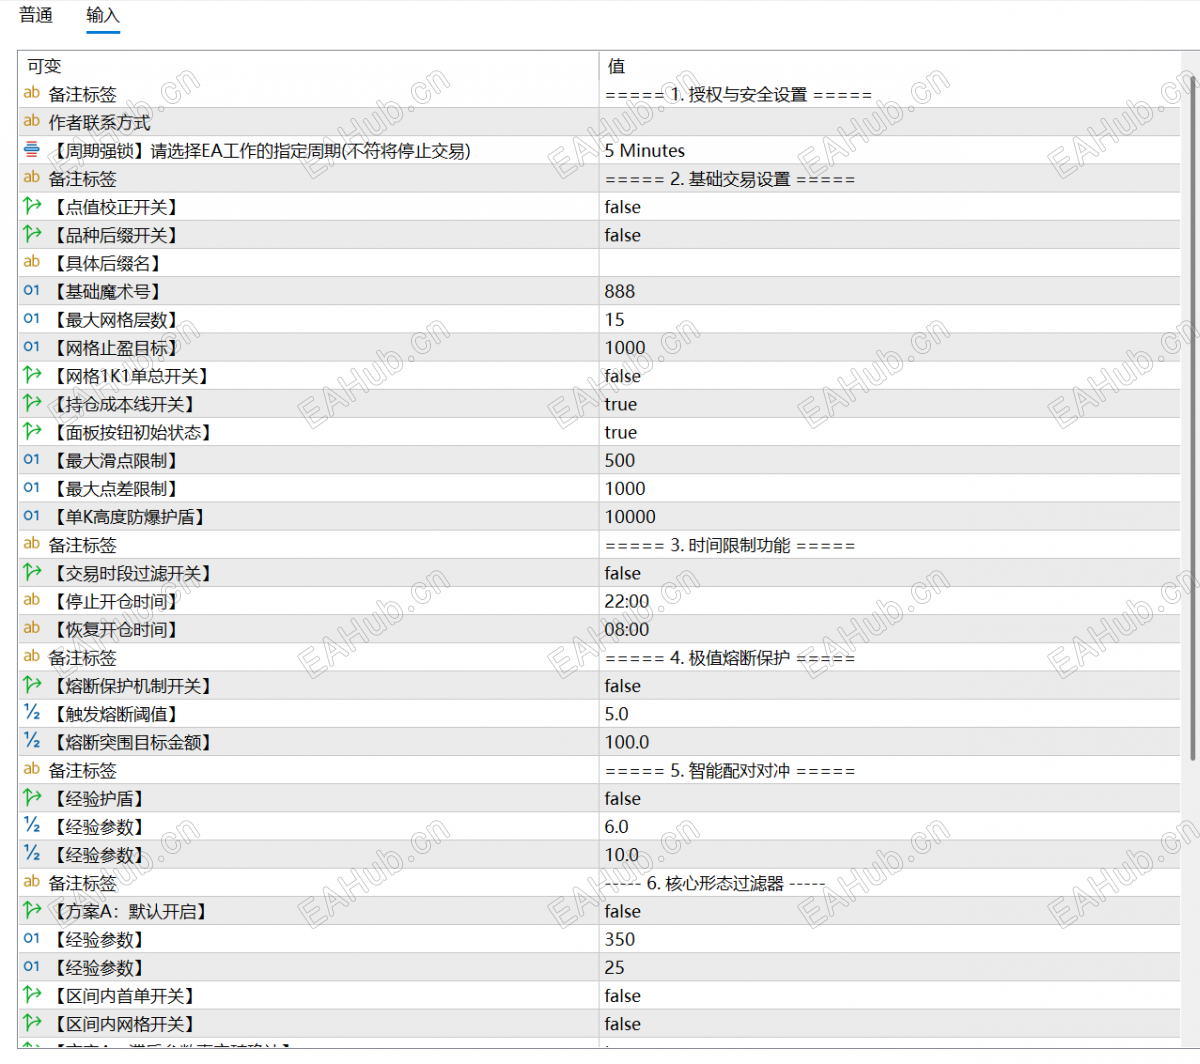This screenshot has height=1064, width=1200.
Task: Select the 作者联系方式 parameter name
Action: (99, 122)
